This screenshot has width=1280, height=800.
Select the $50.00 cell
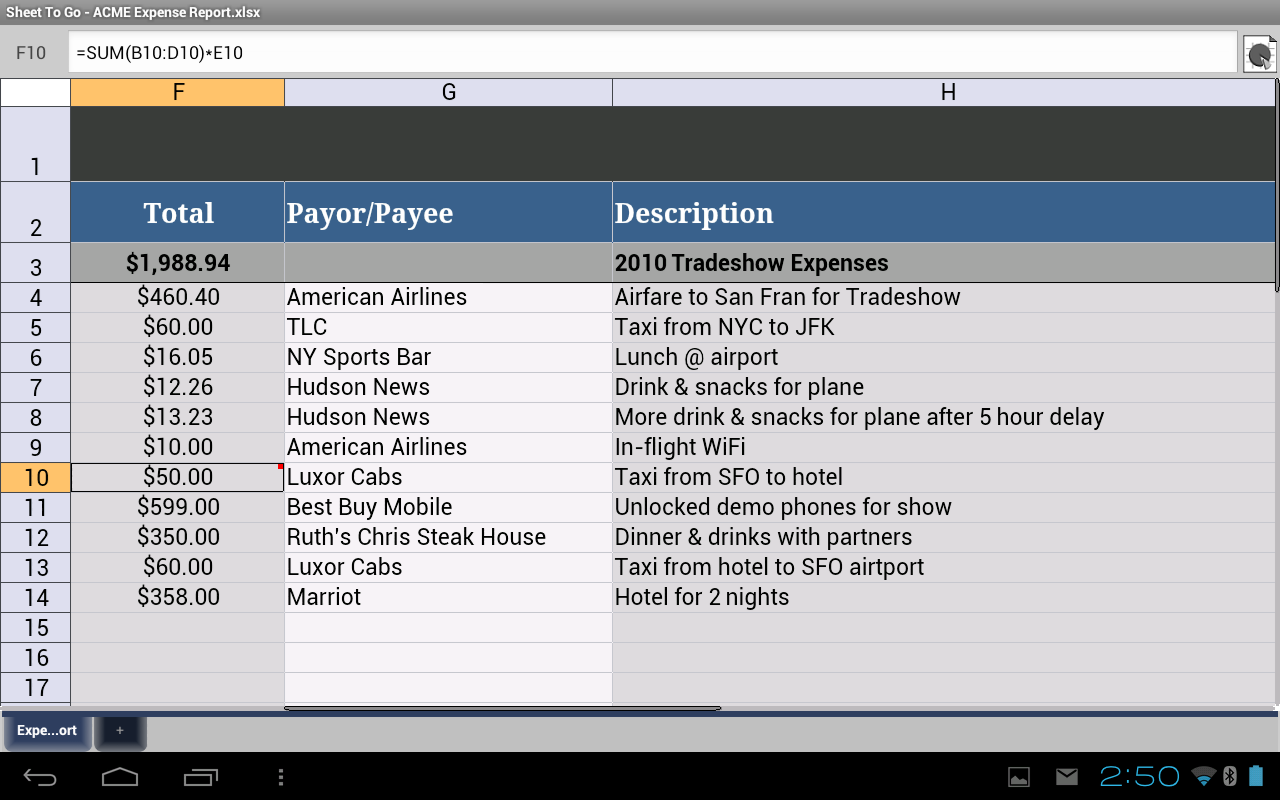178,477
